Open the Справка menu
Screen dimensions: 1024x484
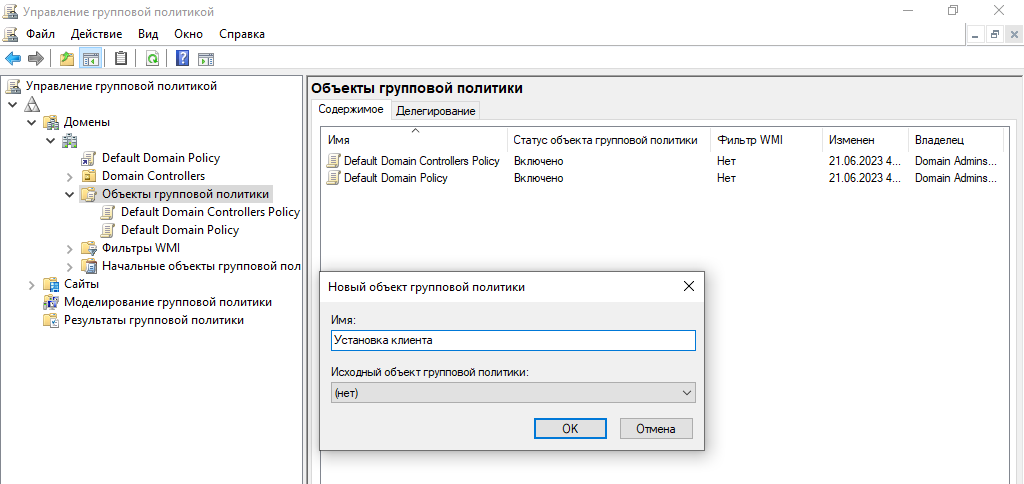coord(242,34)
